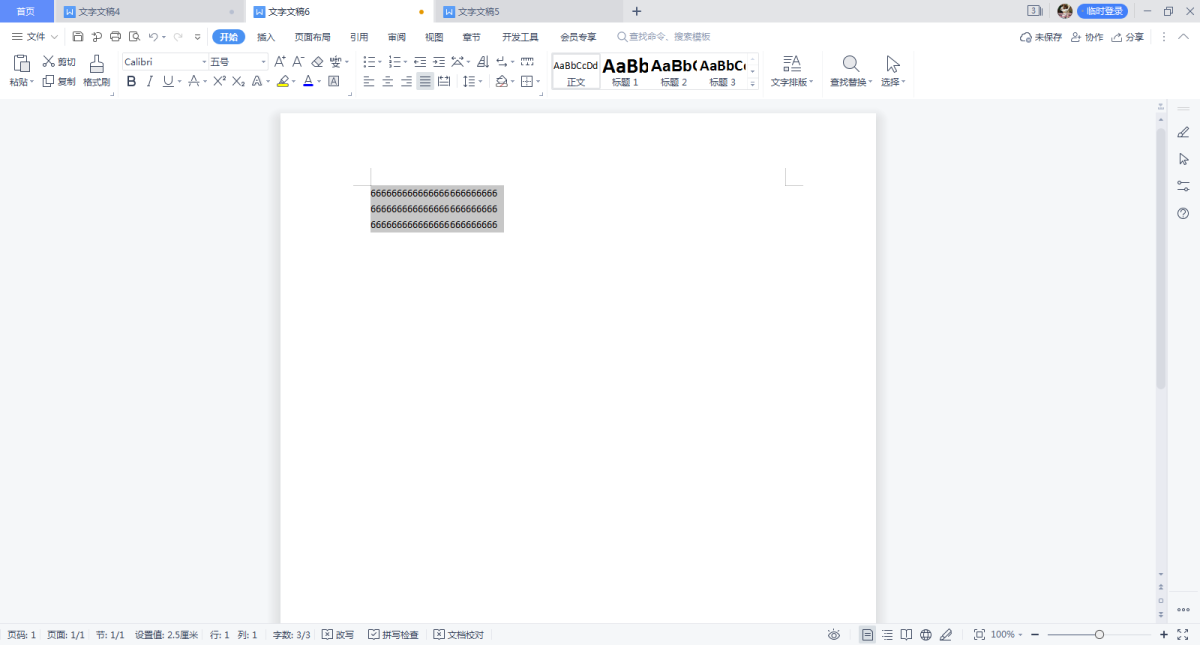Click the Character Border icon

[x=334, y=82]
